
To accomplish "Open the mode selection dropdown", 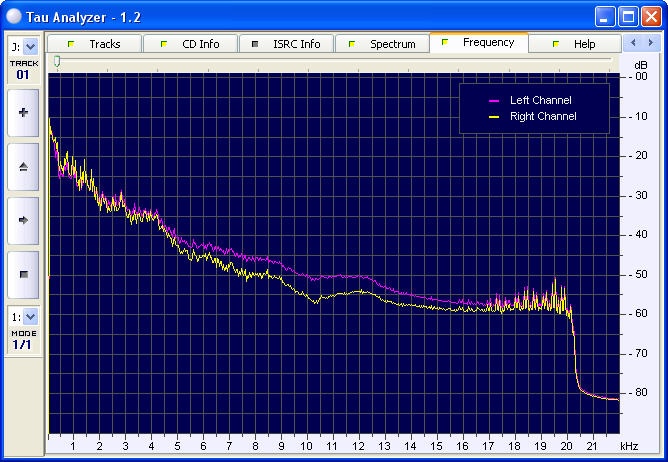I will tap(30, 317).
